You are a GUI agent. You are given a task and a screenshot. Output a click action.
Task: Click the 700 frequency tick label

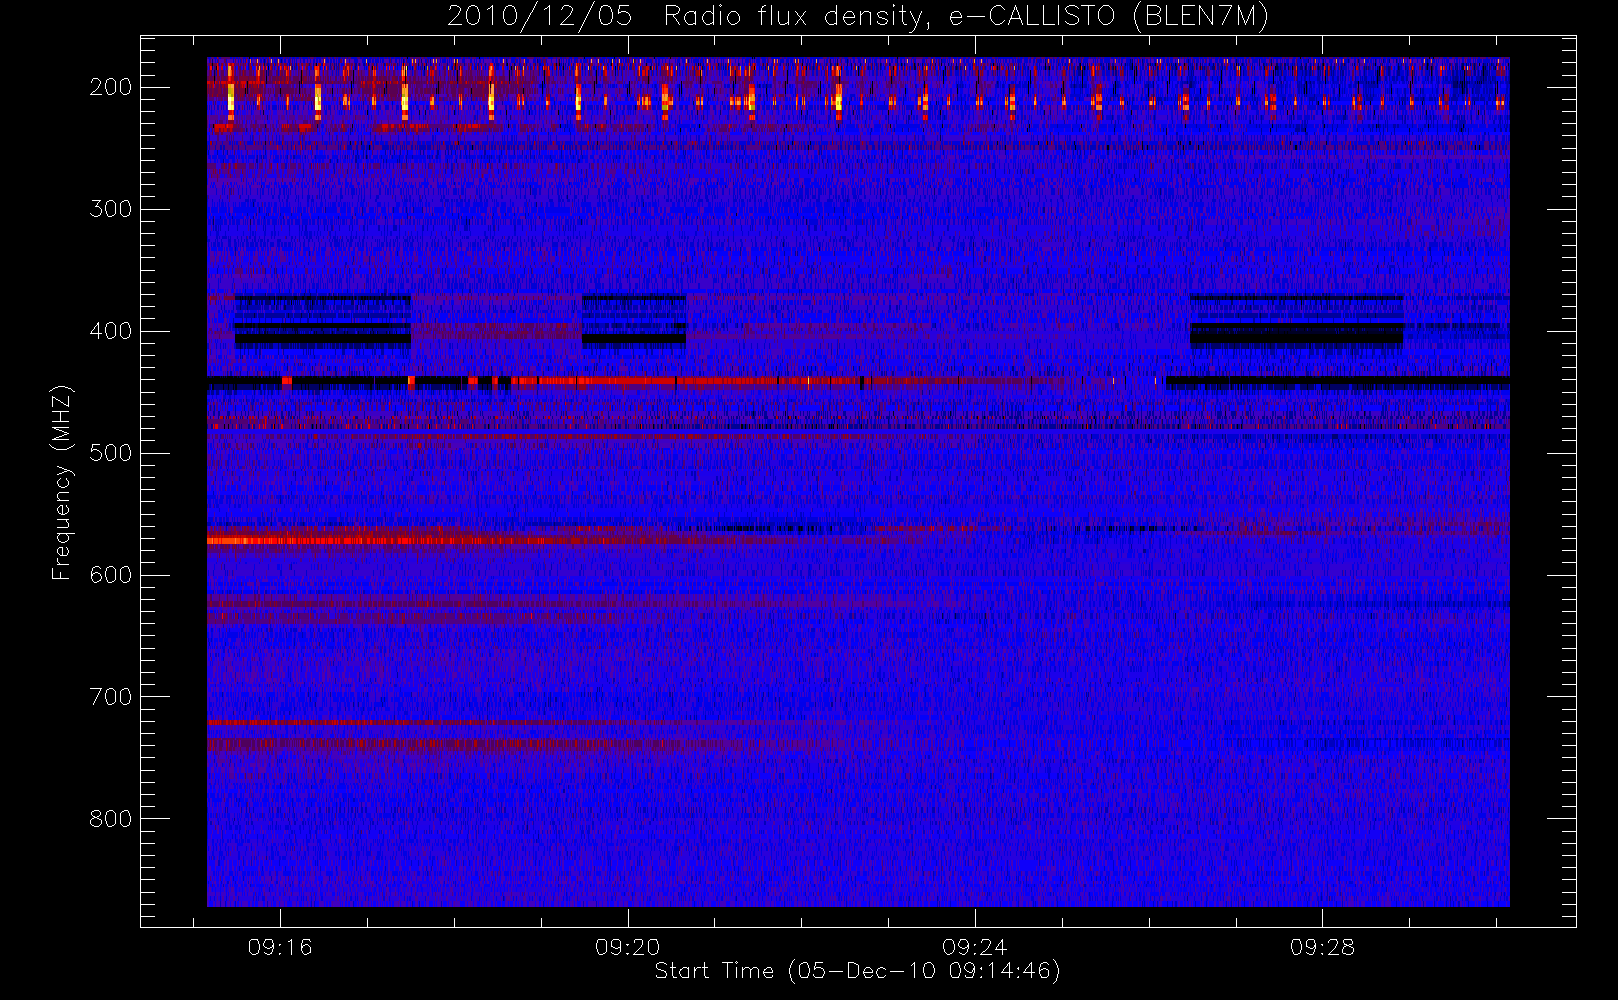[110, 697]
